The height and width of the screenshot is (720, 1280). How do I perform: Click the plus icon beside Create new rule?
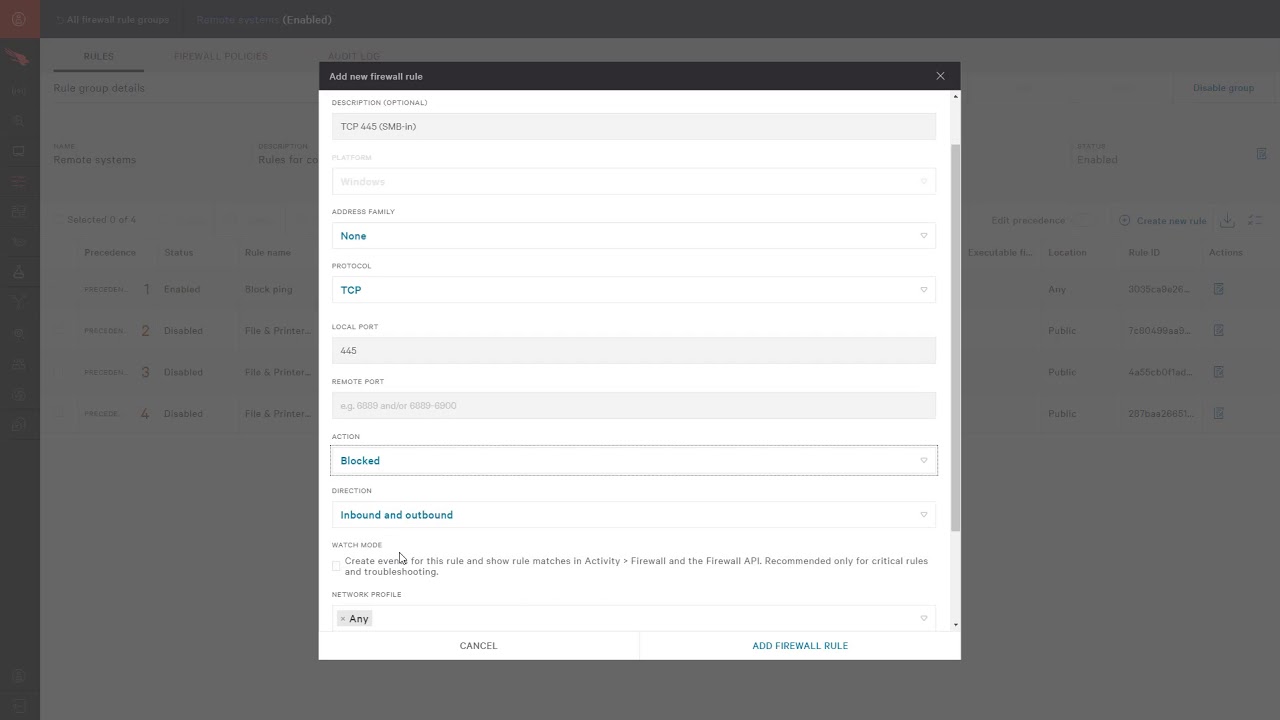click(x=1124, y=220)
